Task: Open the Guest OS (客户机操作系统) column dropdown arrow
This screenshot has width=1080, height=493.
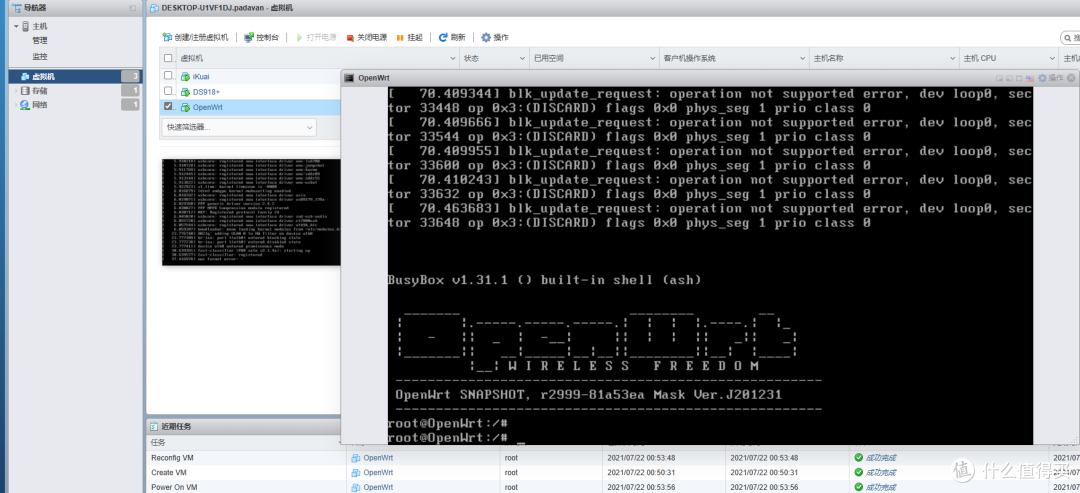Action: (801, 59)
